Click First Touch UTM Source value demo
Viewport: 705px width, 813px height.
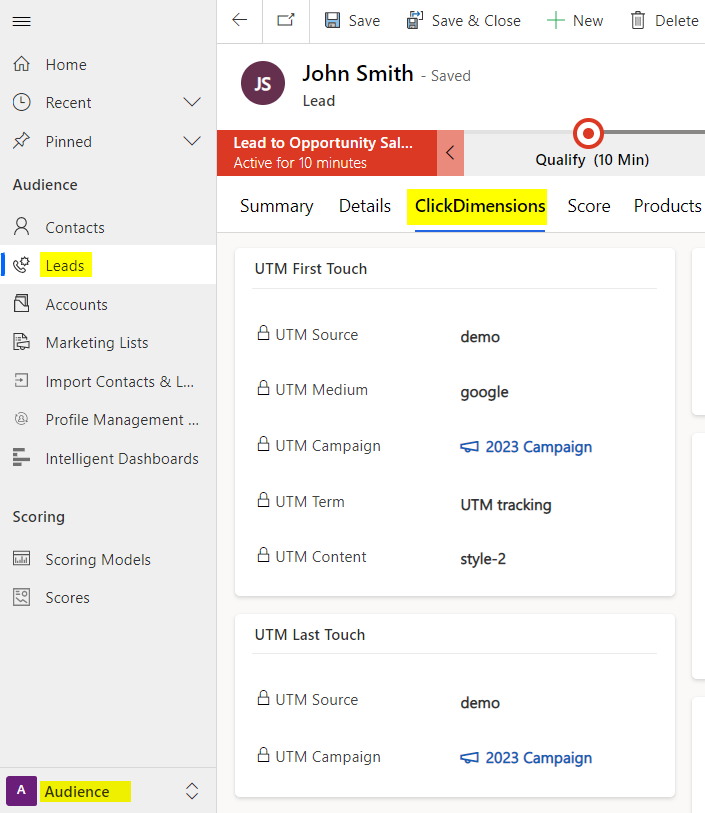480,337
